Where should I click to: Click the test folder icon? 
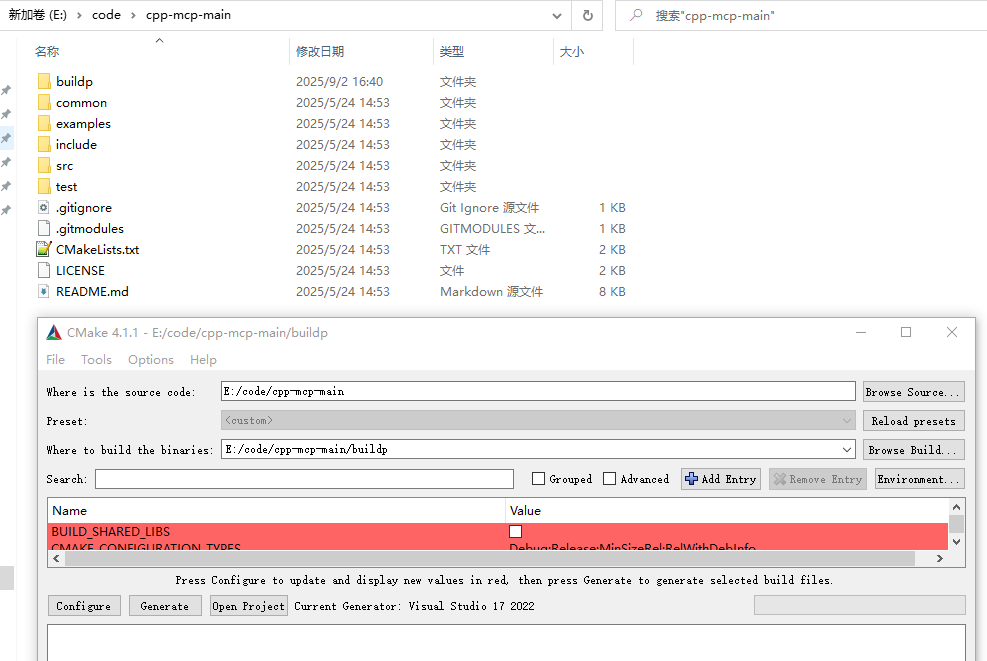click(x=44, y=186)
